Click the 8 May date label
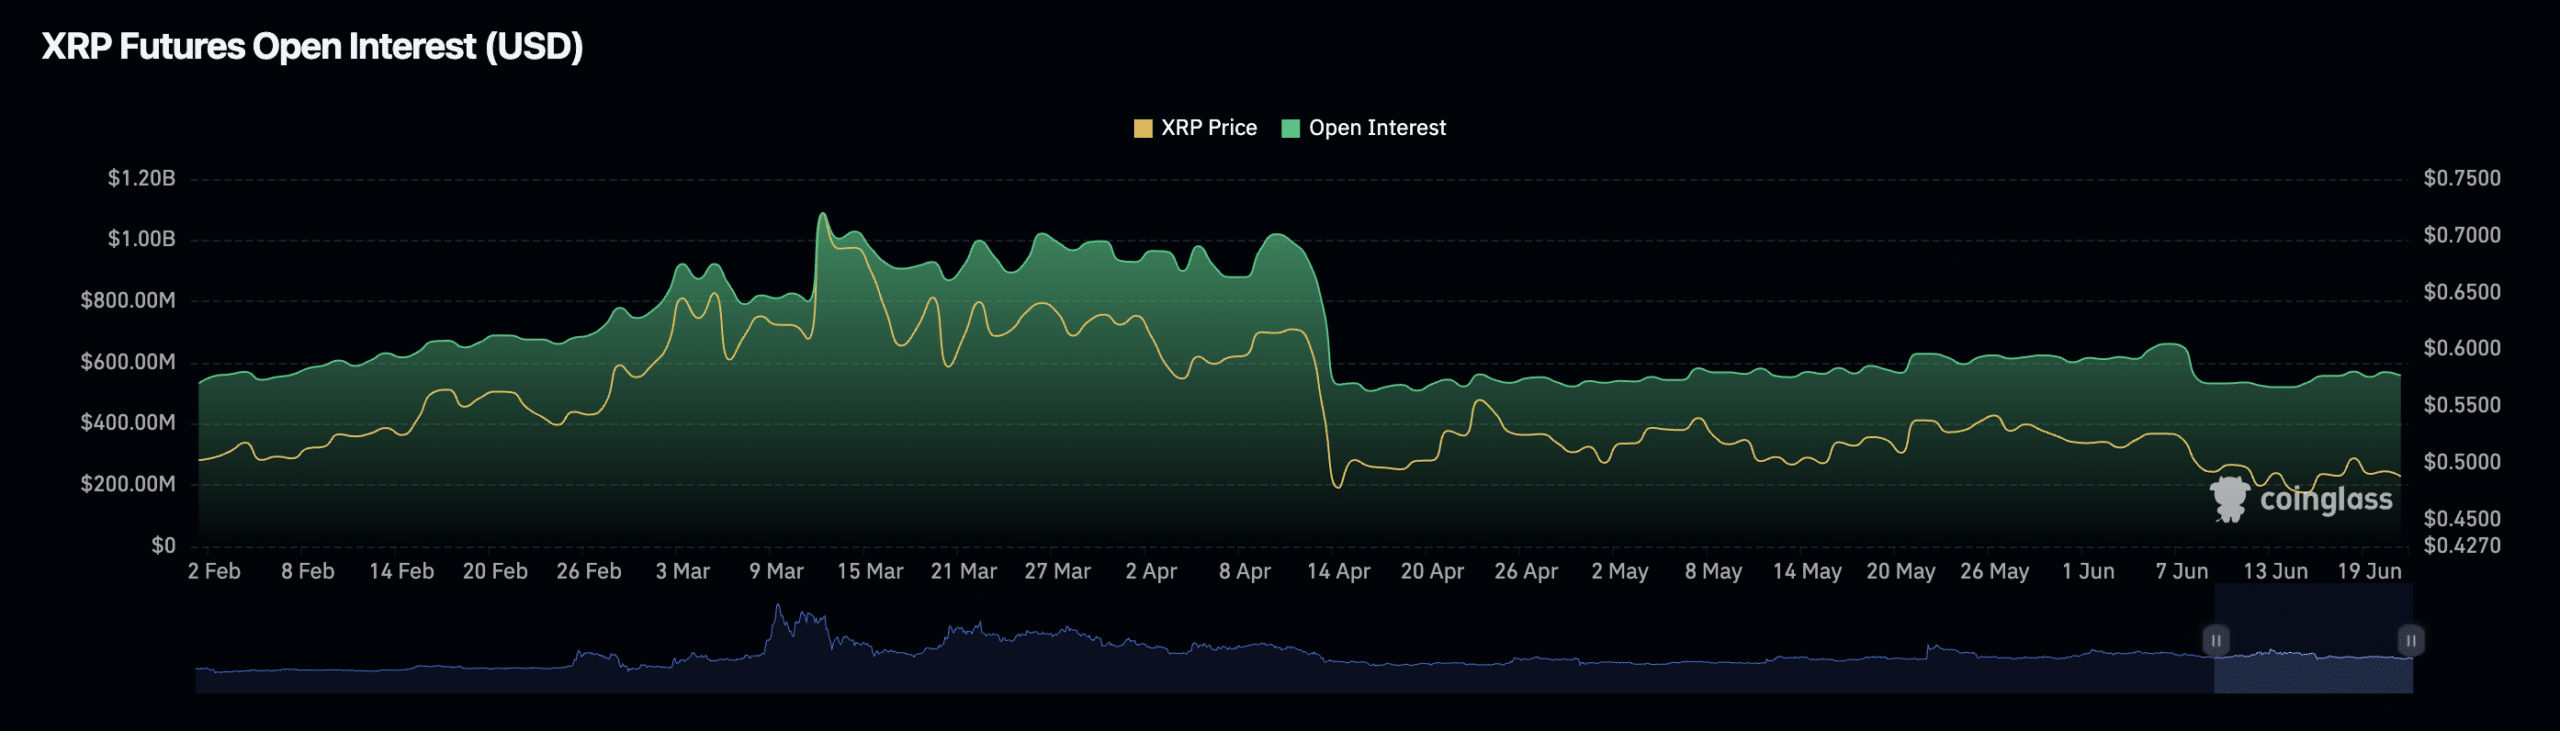 click(x=1713, y=571)
